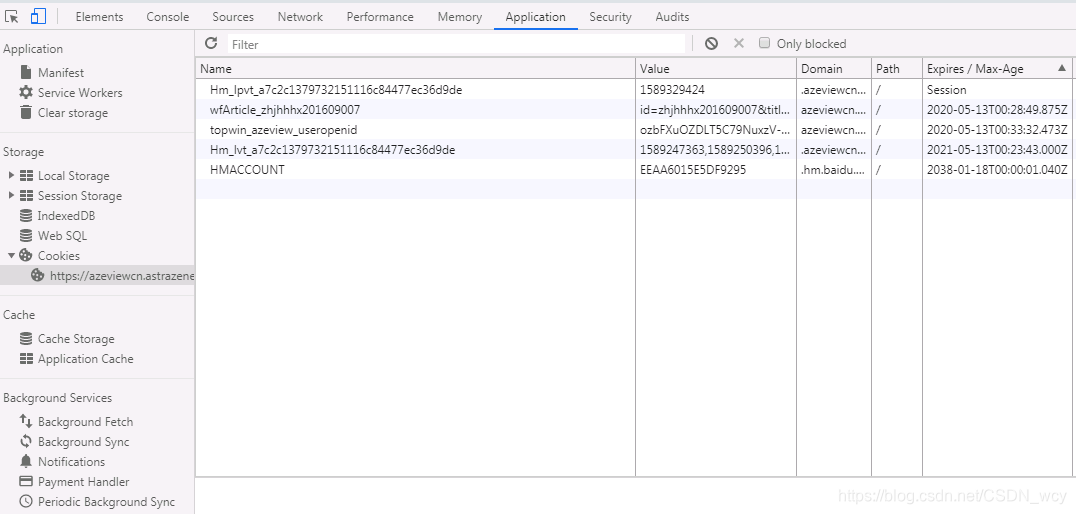This screenshot has height=514, width=1076.
Task: Activate the inspect element cursor icon
Action: [x=12, y=16]
